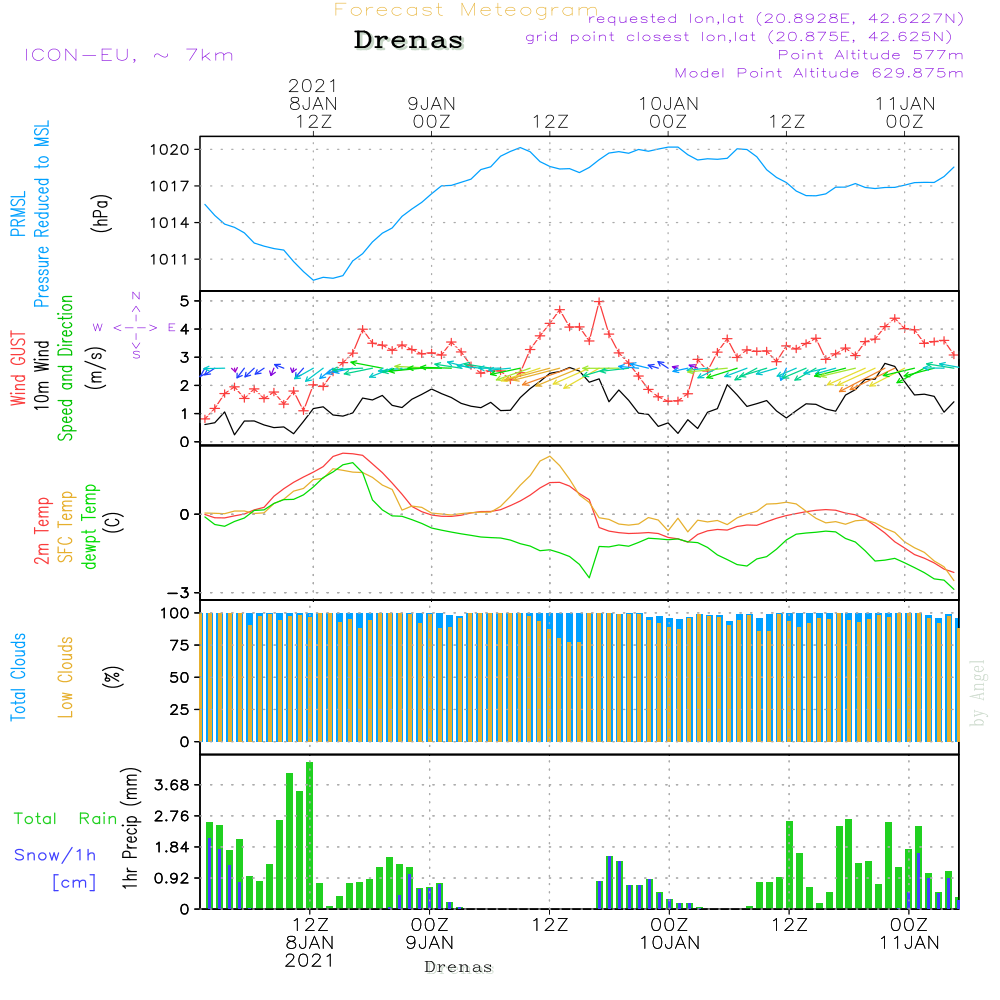Click the 'Forecast Meteogram' heading

[466, 10]
